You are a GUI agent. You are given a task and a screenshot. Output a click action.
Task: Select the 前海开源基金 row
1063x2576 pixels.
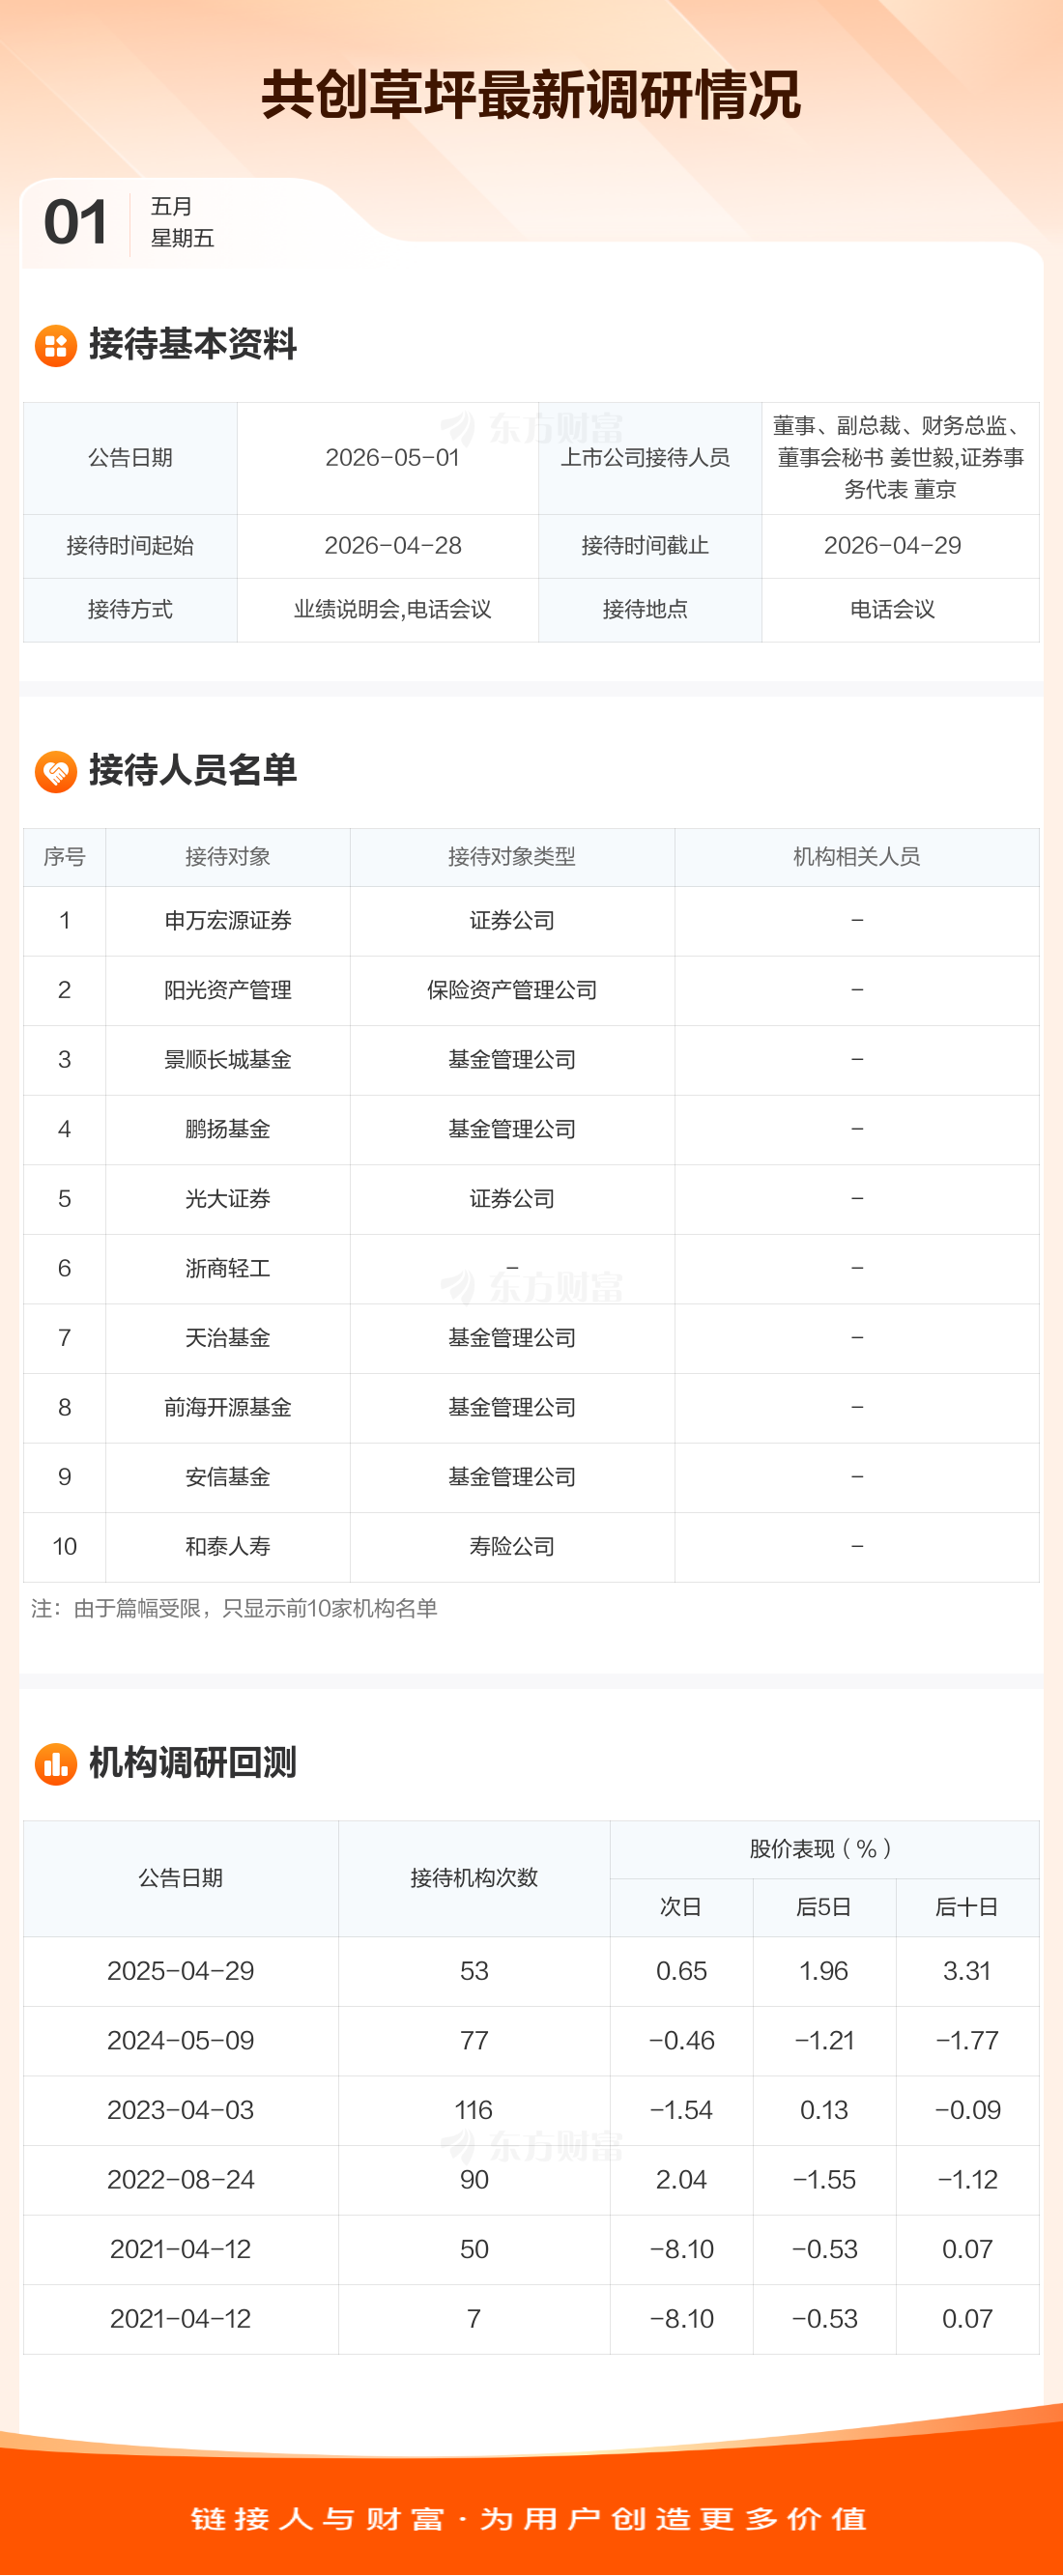coord(228,1408)
